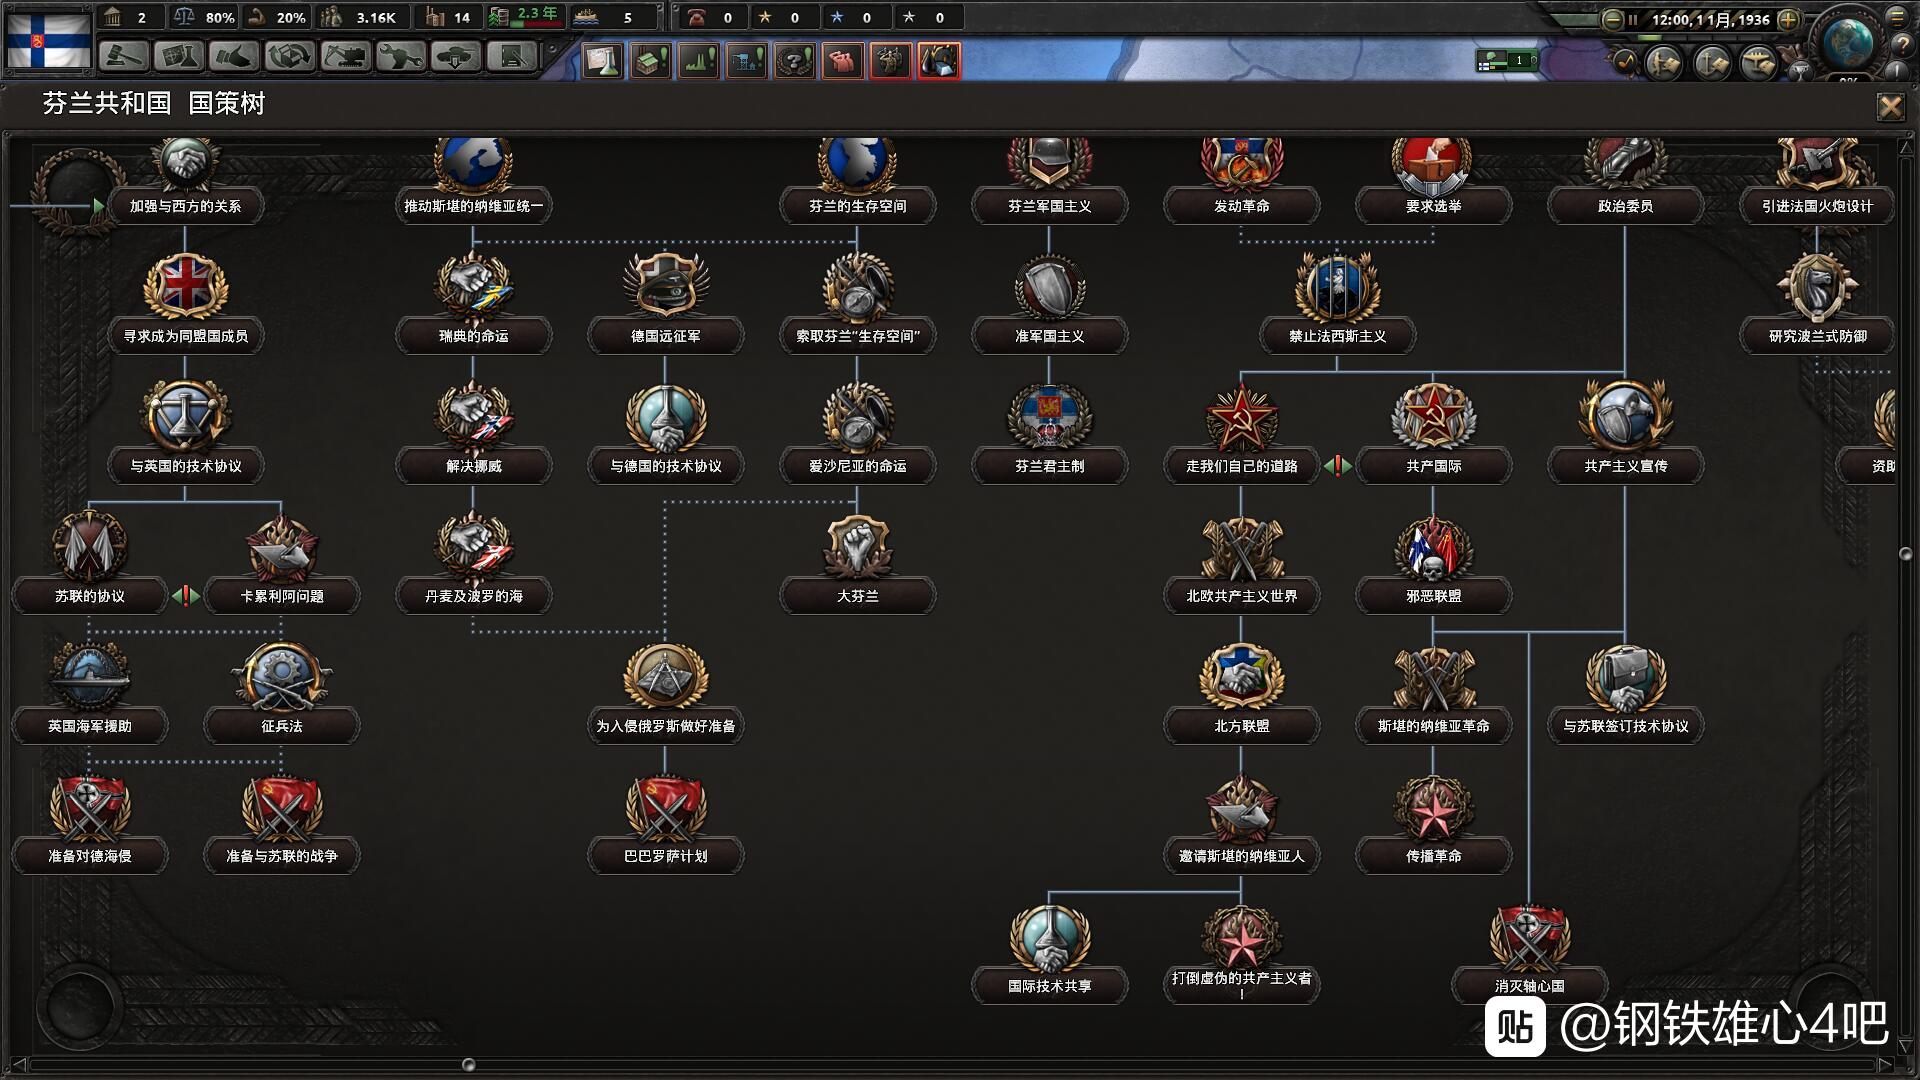Screen dimensions: 1920x1080
Task: Open the help question mark button
Action: coord(1901,44)
